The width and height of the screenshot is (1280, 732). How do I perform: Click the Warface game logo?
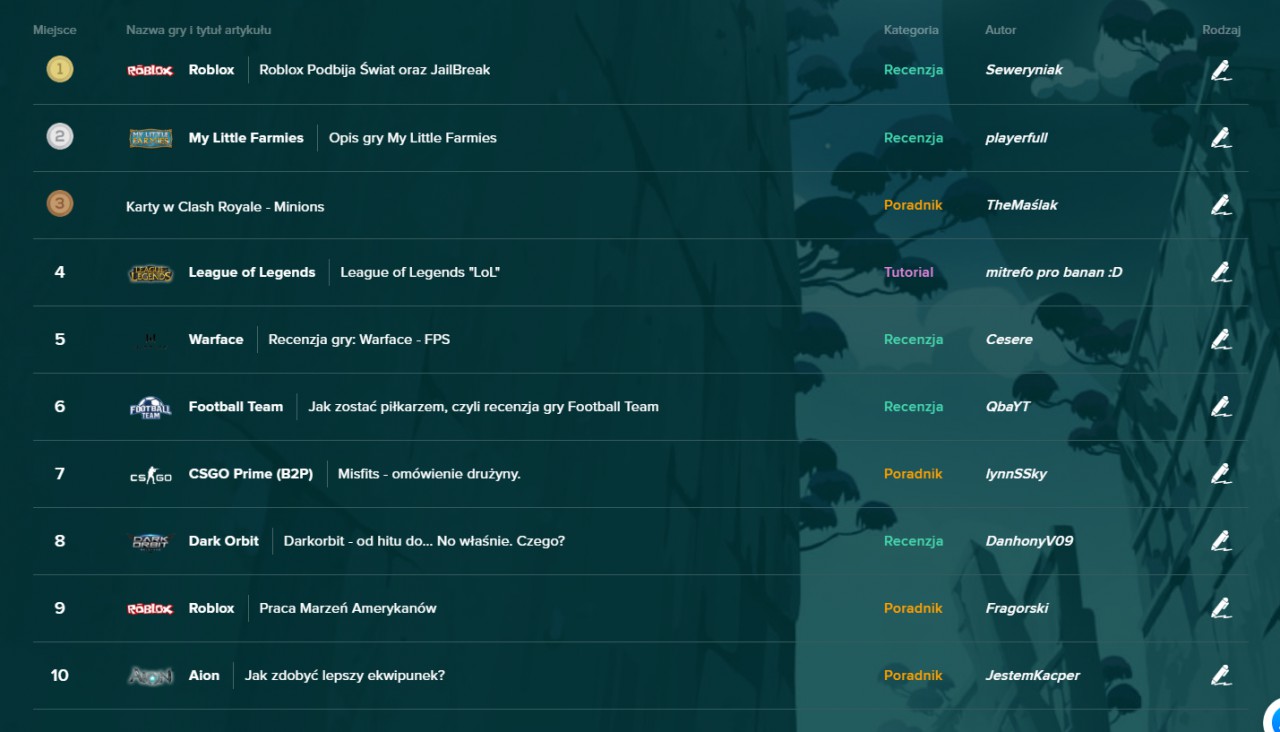pyautogui.click(x=150, y=340)
